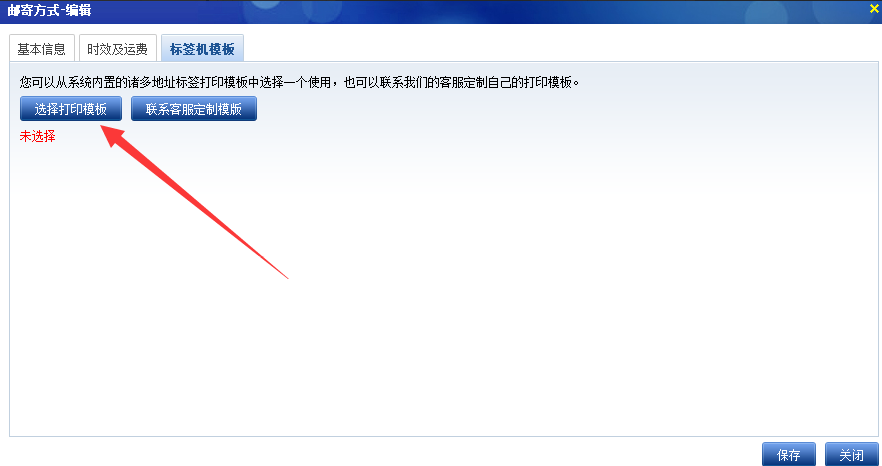882x466 pixels.
Task: Close the dialog with the yellow X icon
Action: 874,8
